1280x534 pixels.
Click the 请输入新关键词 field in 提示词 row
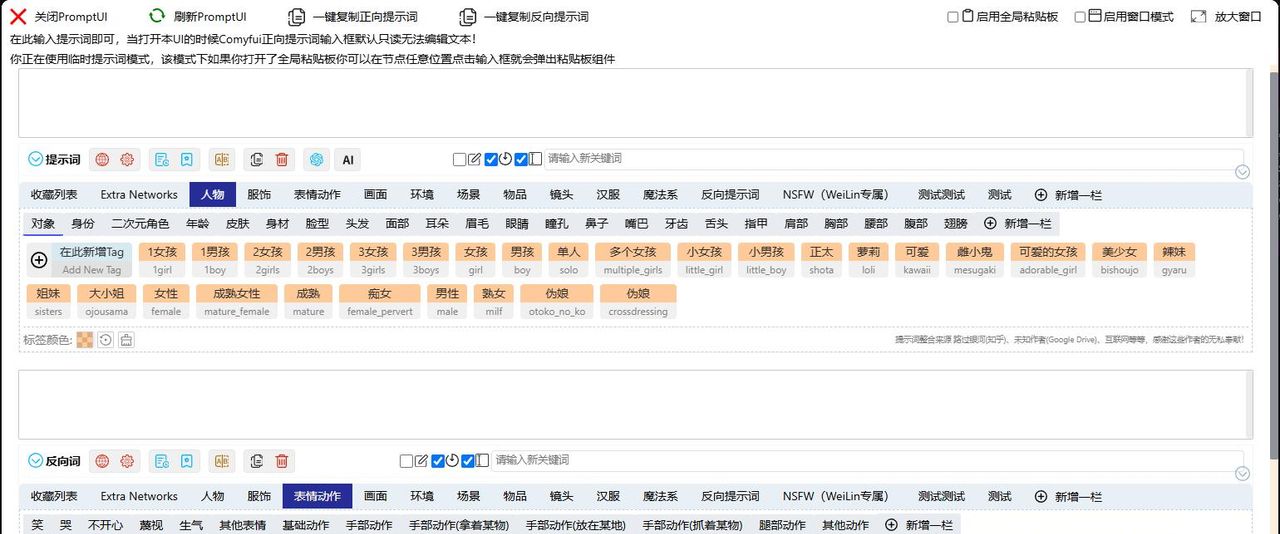tap(893, 159)
